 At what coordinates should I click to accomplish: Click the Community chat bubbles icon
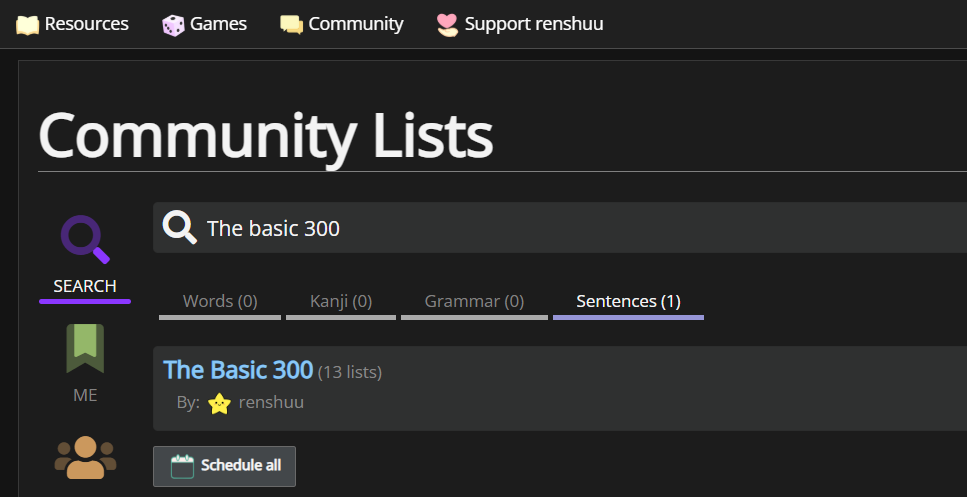point(292,25)
